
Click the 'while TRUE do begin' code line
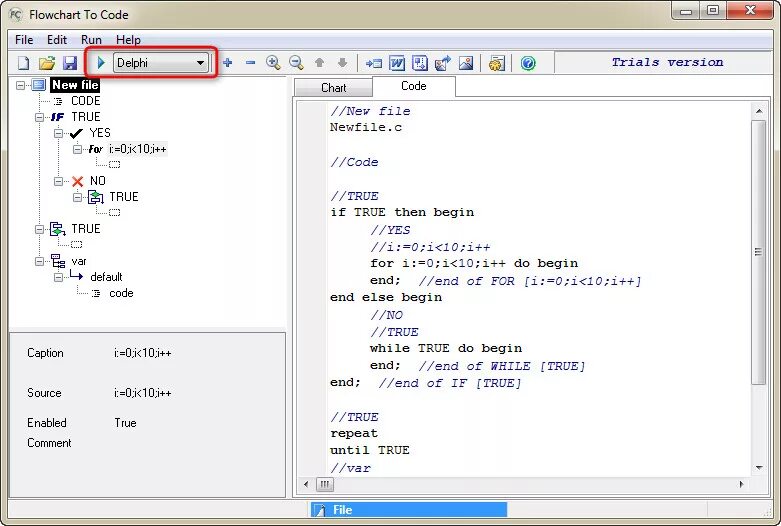(x=446, y=348)
